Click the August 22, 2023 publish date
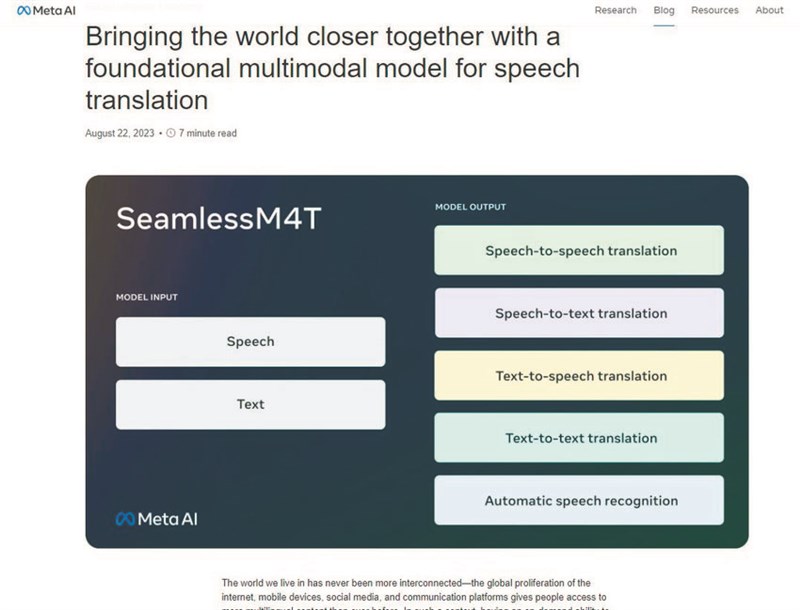The width and height of the screenshot is (800, 610). [120, 133]
